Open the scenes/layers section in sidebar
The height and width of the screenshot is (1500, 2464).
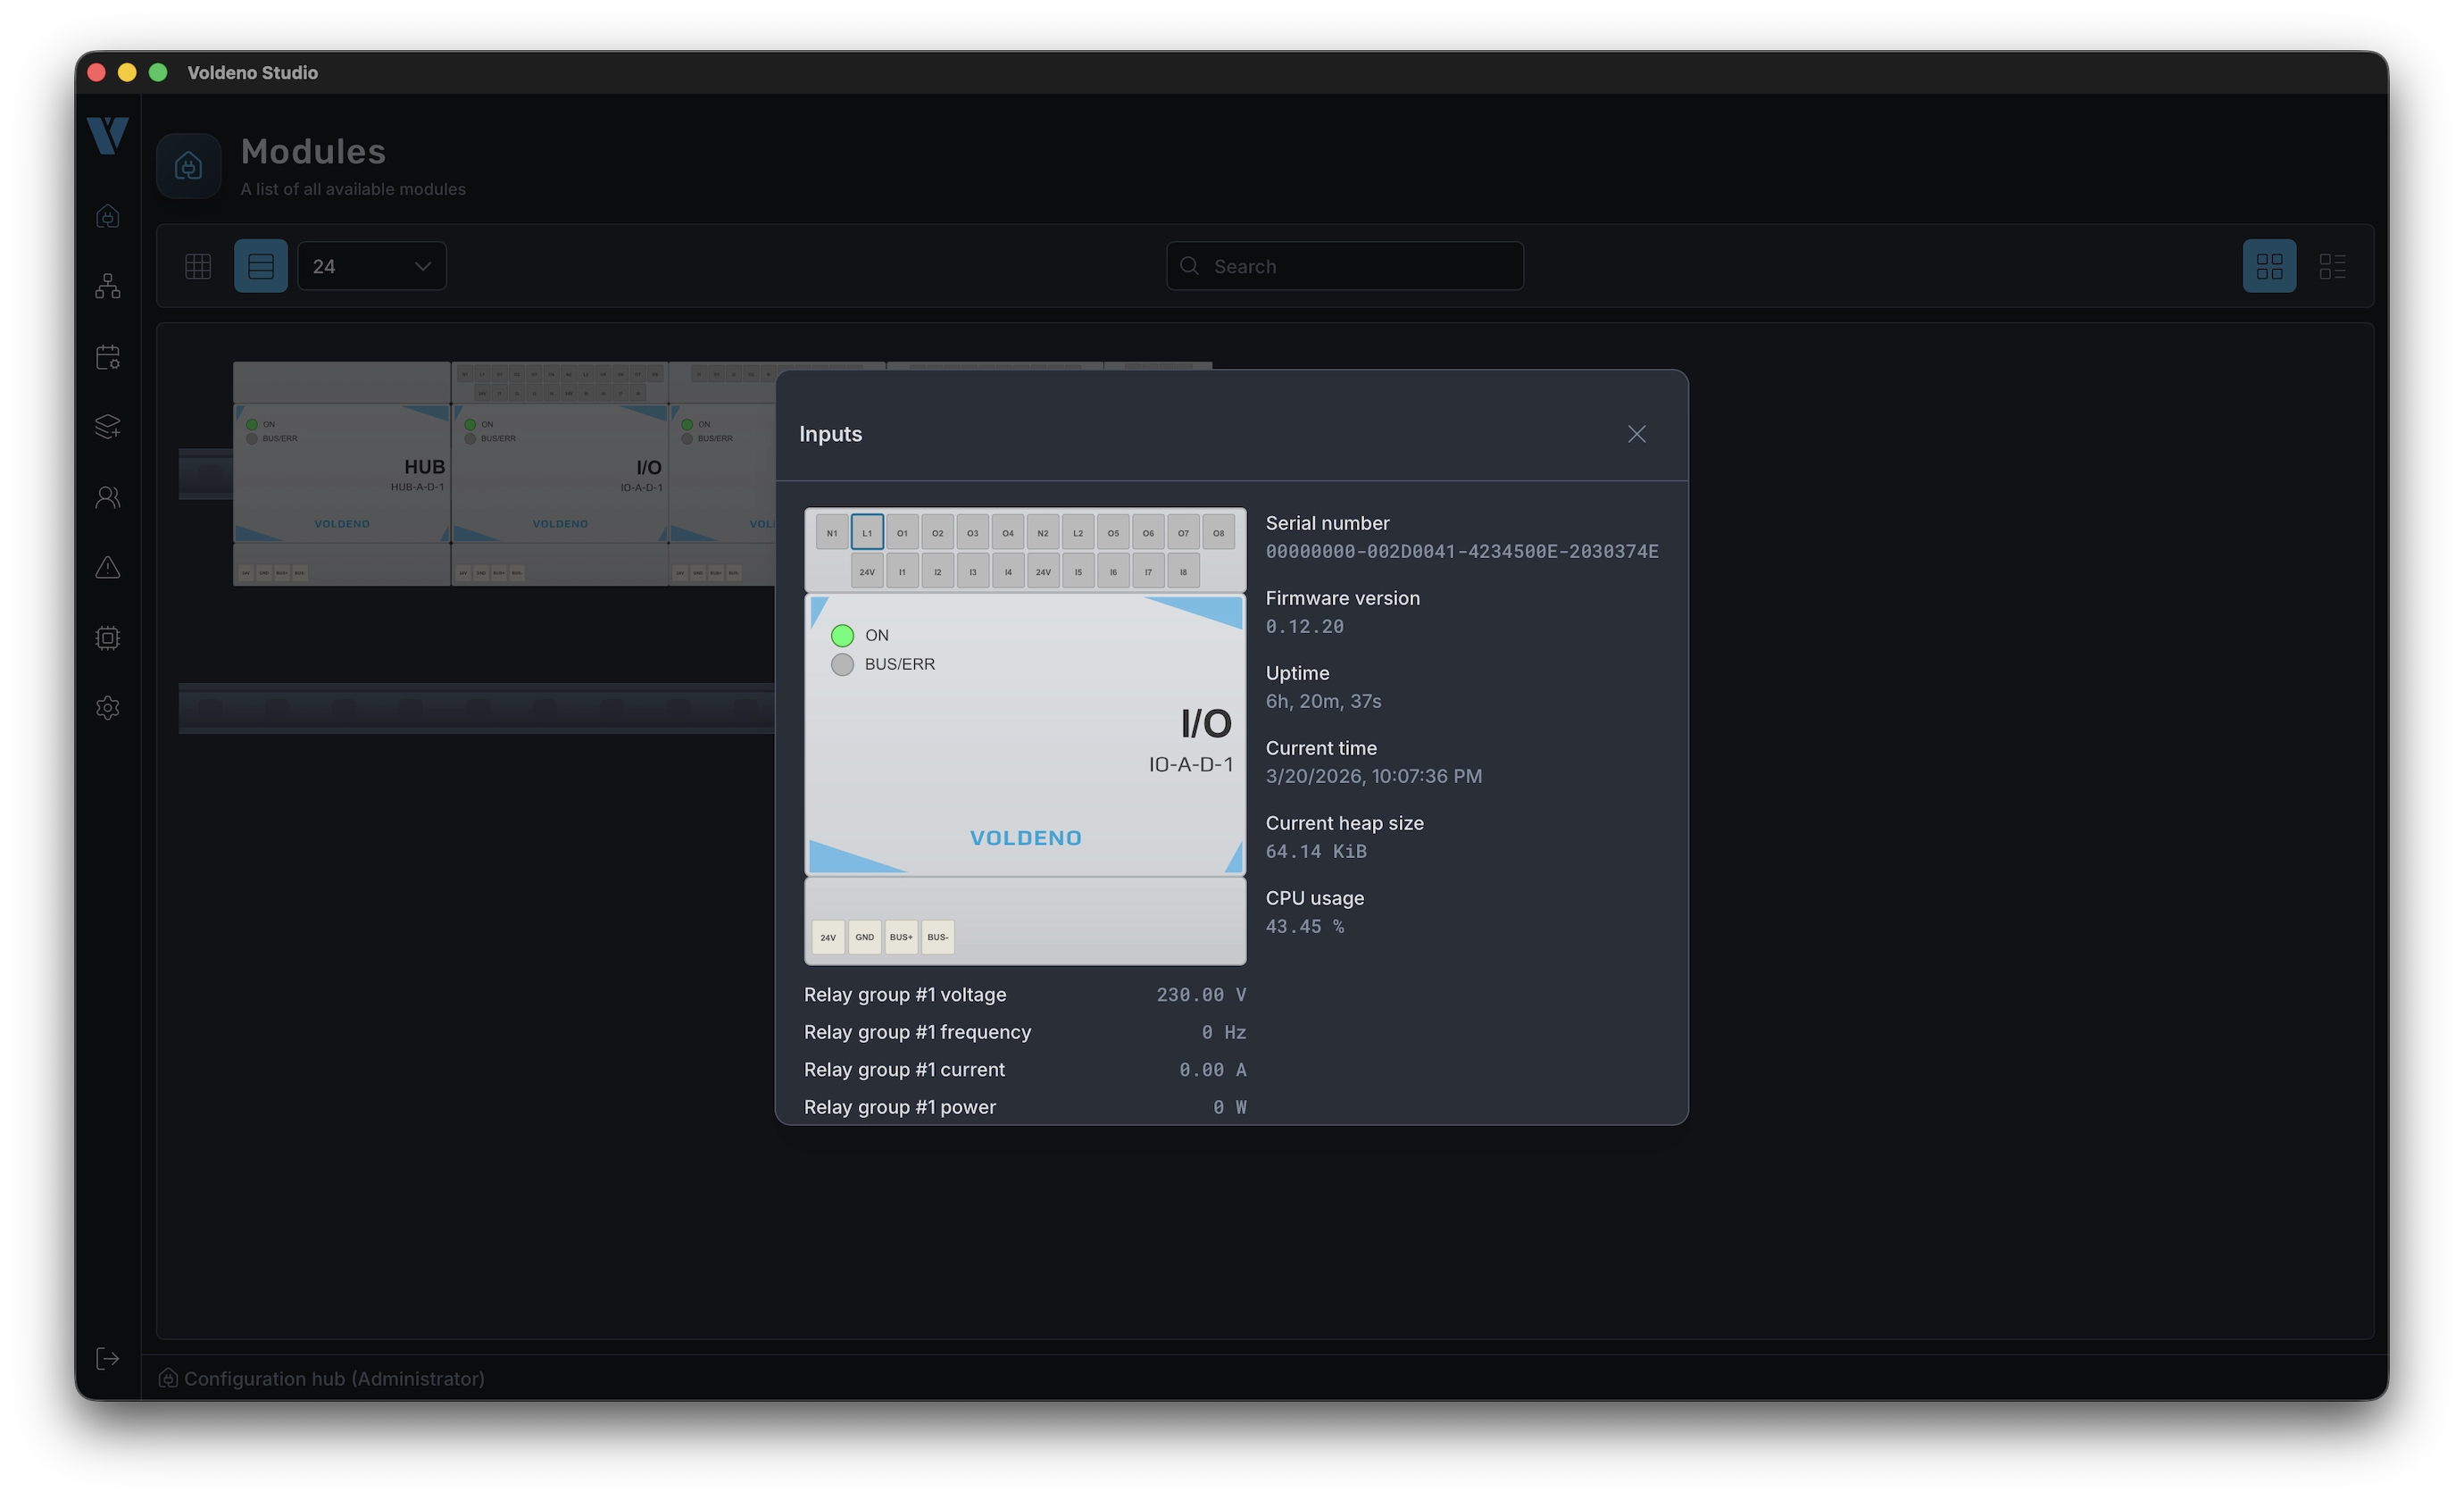pos(107,427)
